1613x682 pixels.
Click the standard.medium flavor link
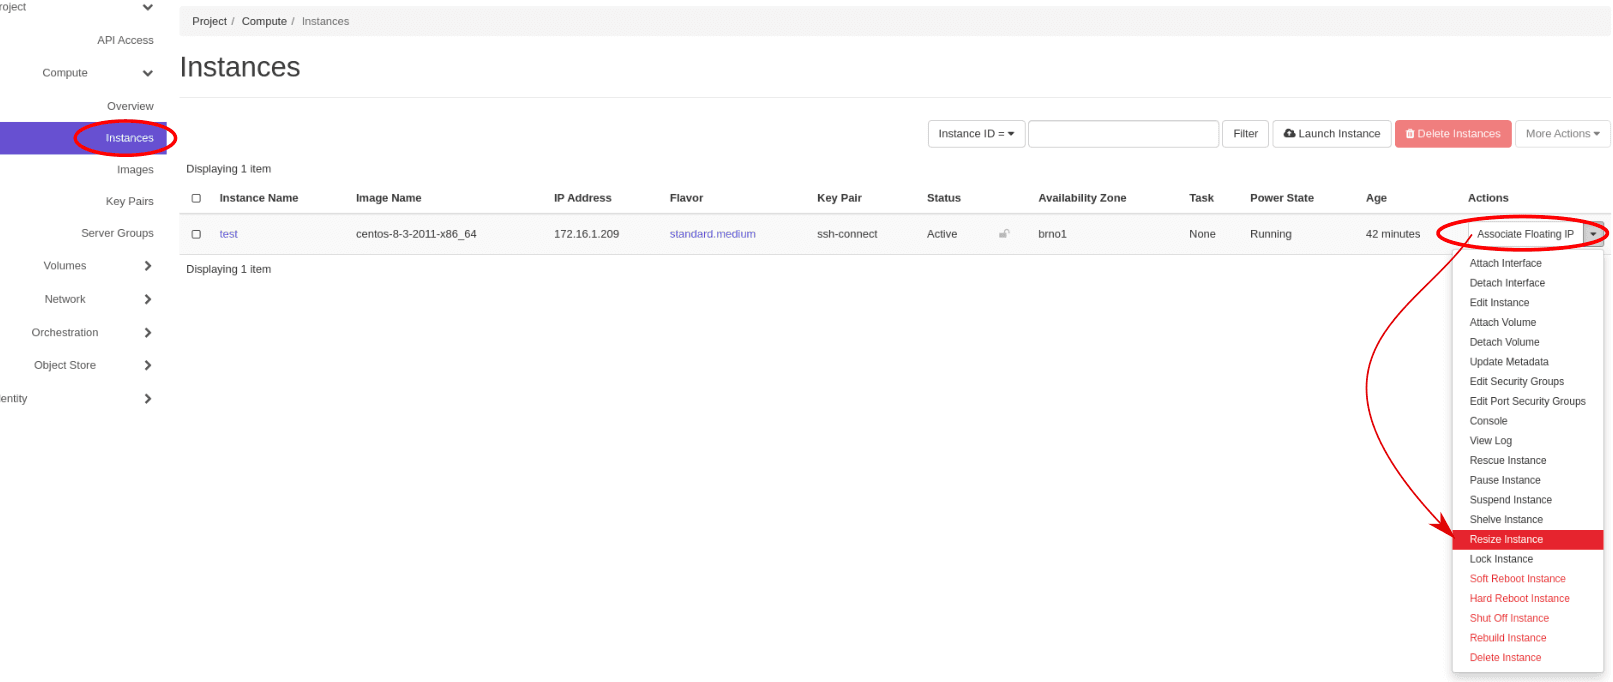tap(712, 234)
